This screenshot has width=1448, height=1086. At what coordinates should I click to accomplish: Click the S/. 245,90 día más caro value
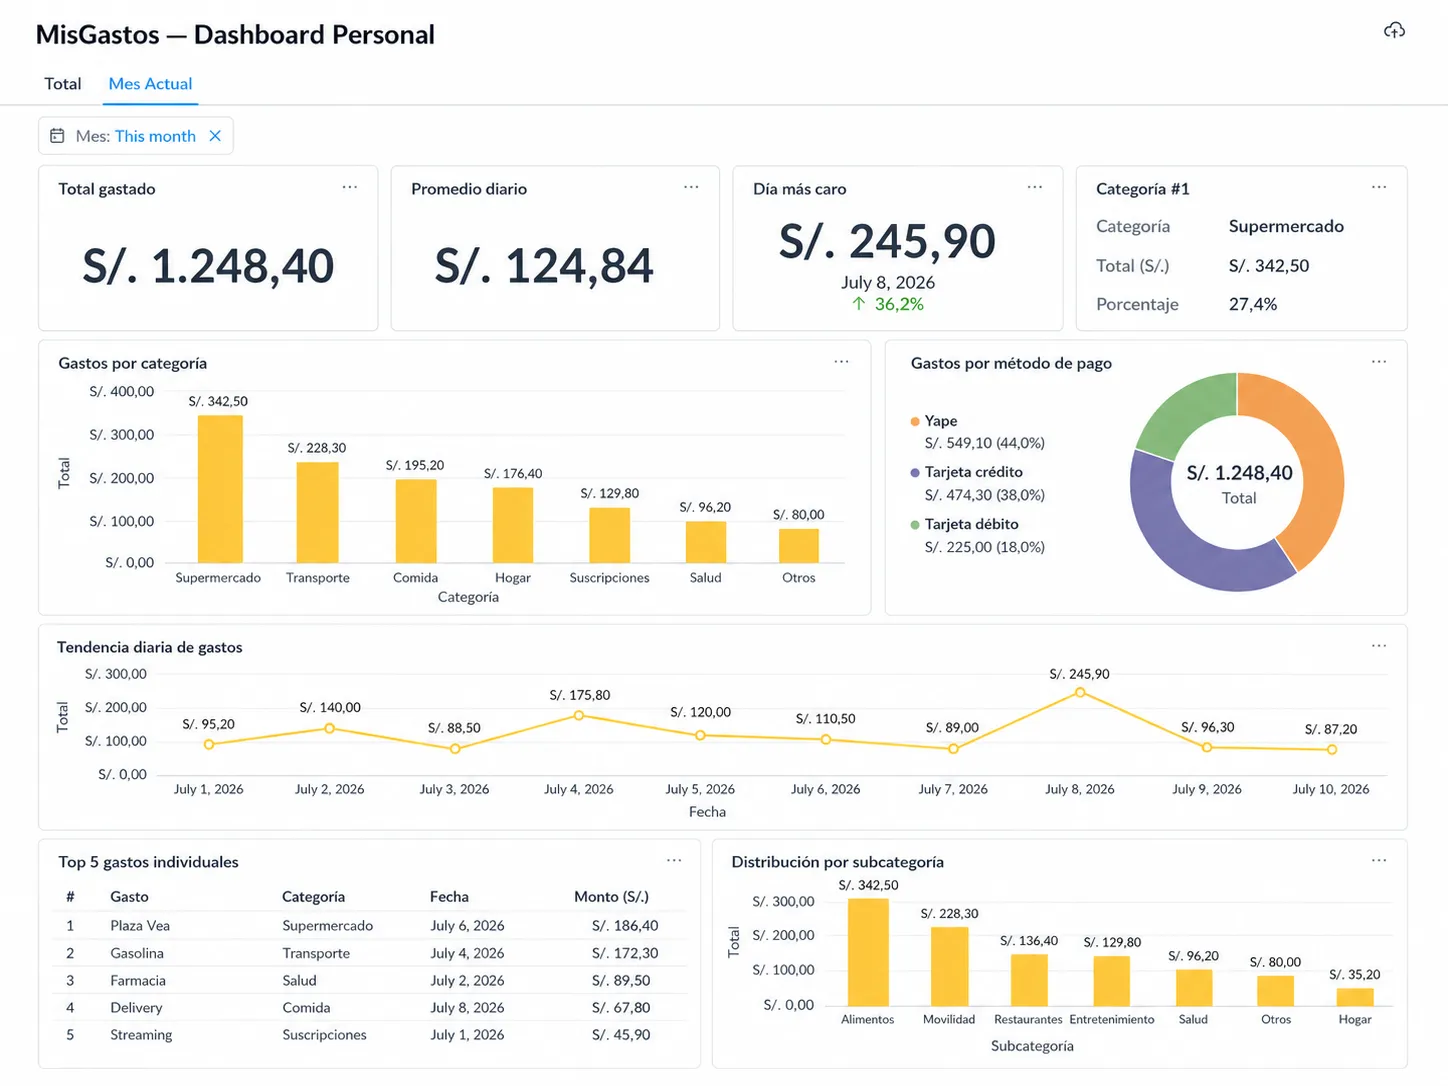click(887, 241)
